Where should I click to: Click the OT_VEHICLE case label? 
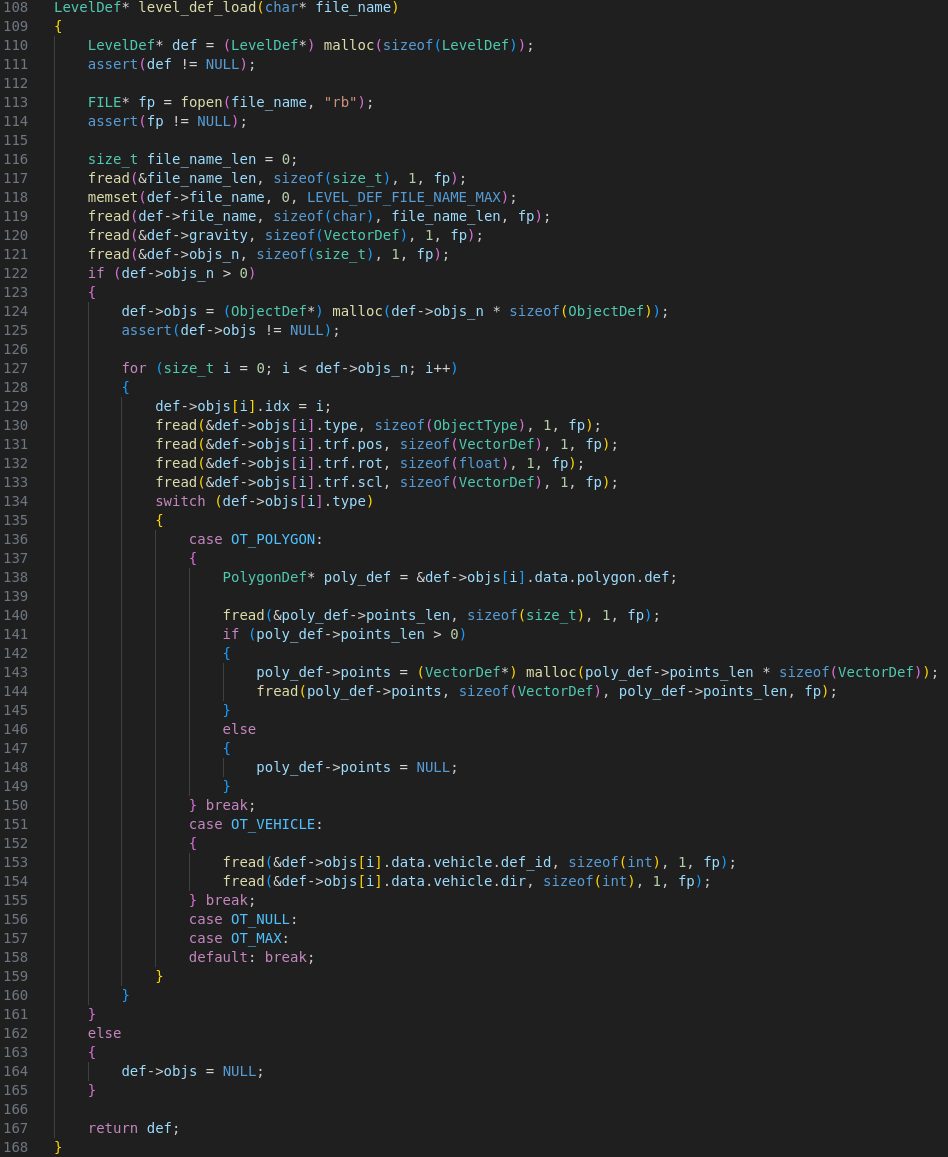(x=273, y=825)
